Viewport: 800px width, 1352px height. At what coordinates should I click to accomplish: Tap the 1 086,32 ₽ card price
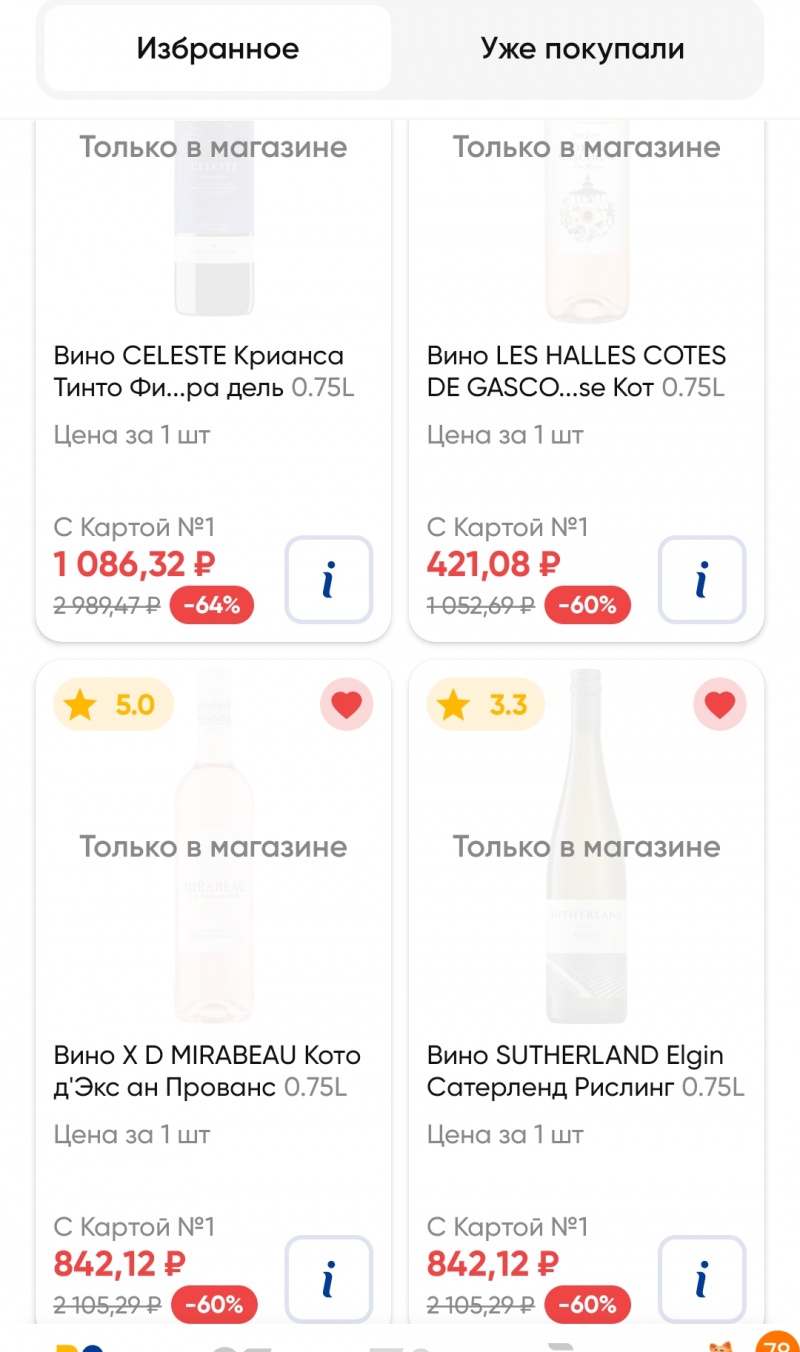[135, 564]
